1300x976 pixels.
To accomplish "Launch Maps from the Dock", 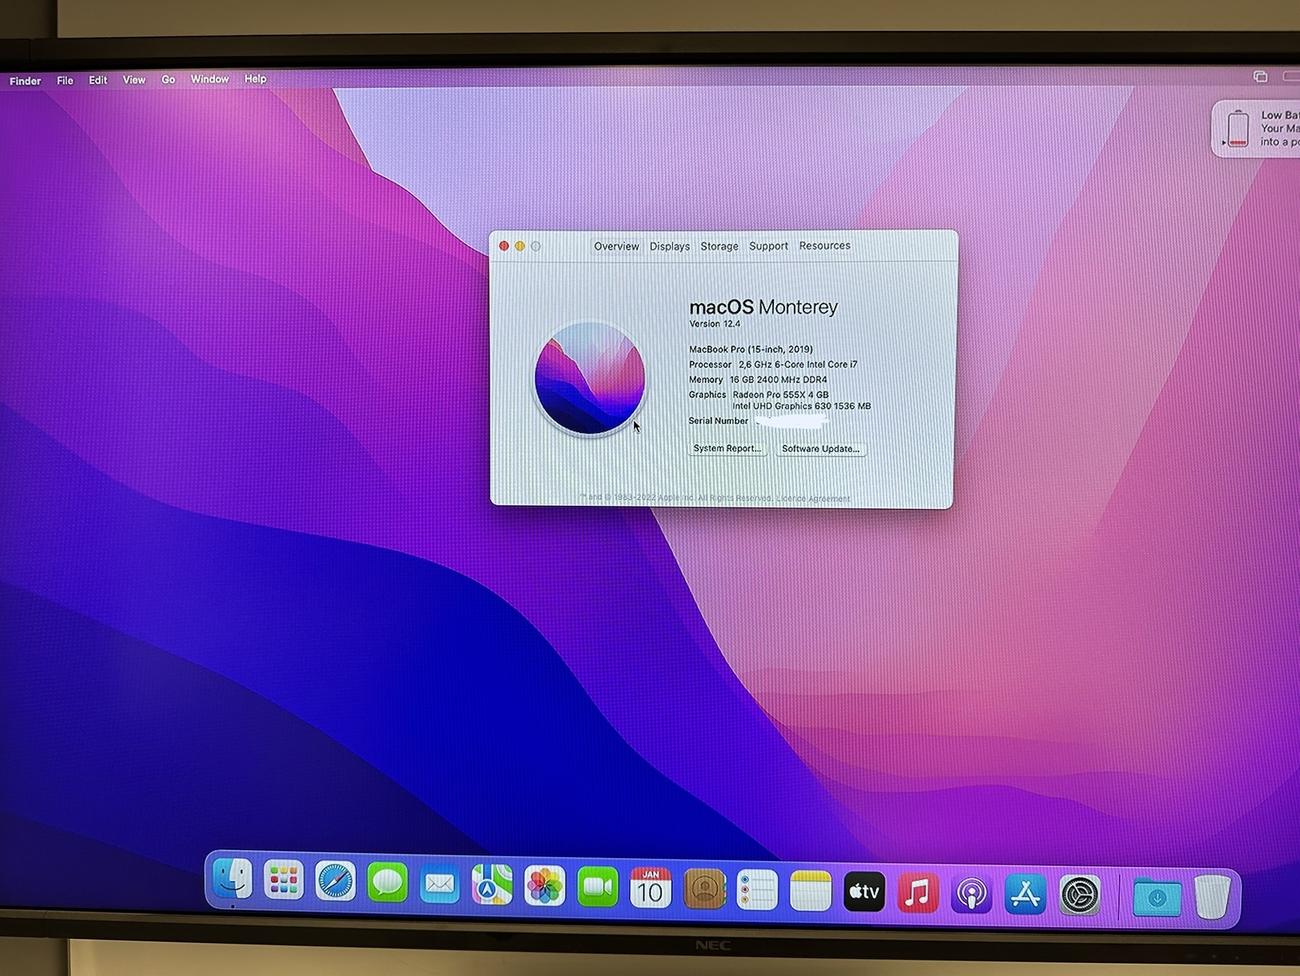I will (x=492, y=885).
